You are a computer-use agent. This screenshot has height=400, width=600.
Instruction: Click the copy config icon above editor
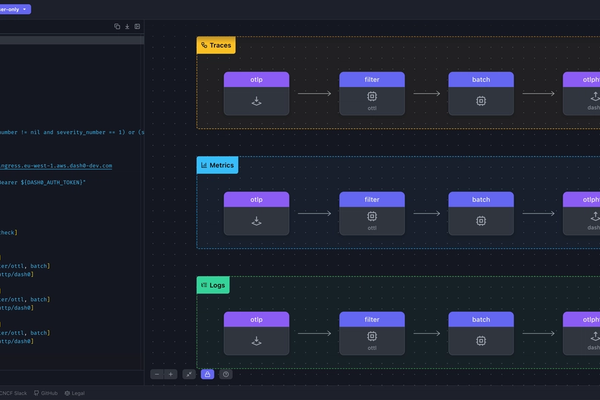pyautogui.click(x=117, y=27)
